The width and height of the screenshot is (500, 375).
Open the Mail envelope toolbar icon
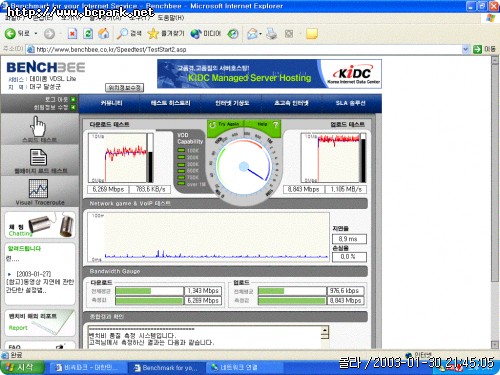point(253,33)
